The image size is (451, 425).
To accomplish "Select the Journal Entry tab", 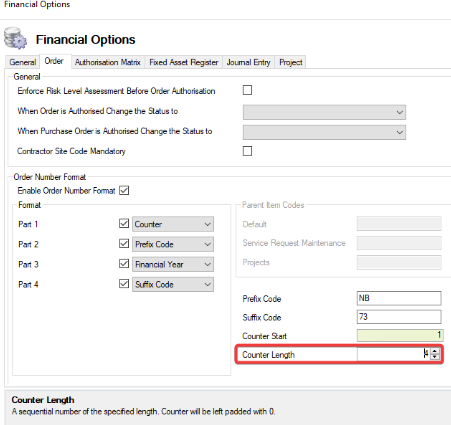I will [x=248, y=62].
